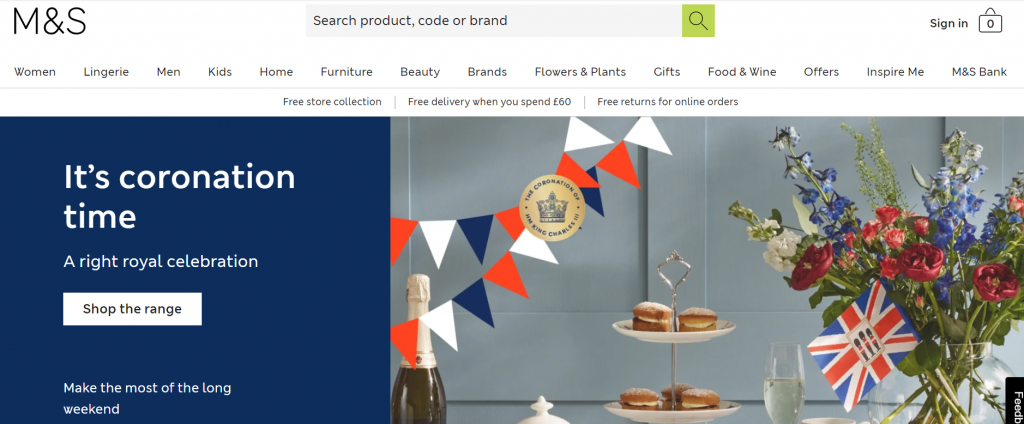This screenshot has width=1024, height=424.
Task: Click the M&S logo
Action: [x=50, y=21]
